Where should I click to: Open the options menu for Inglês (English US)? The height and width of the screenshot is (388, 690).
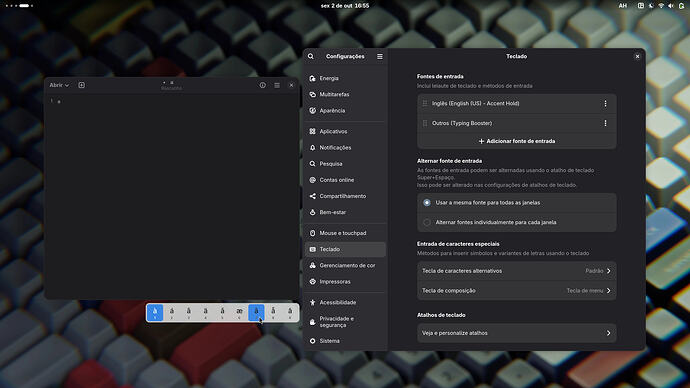(x=606, y=103)
